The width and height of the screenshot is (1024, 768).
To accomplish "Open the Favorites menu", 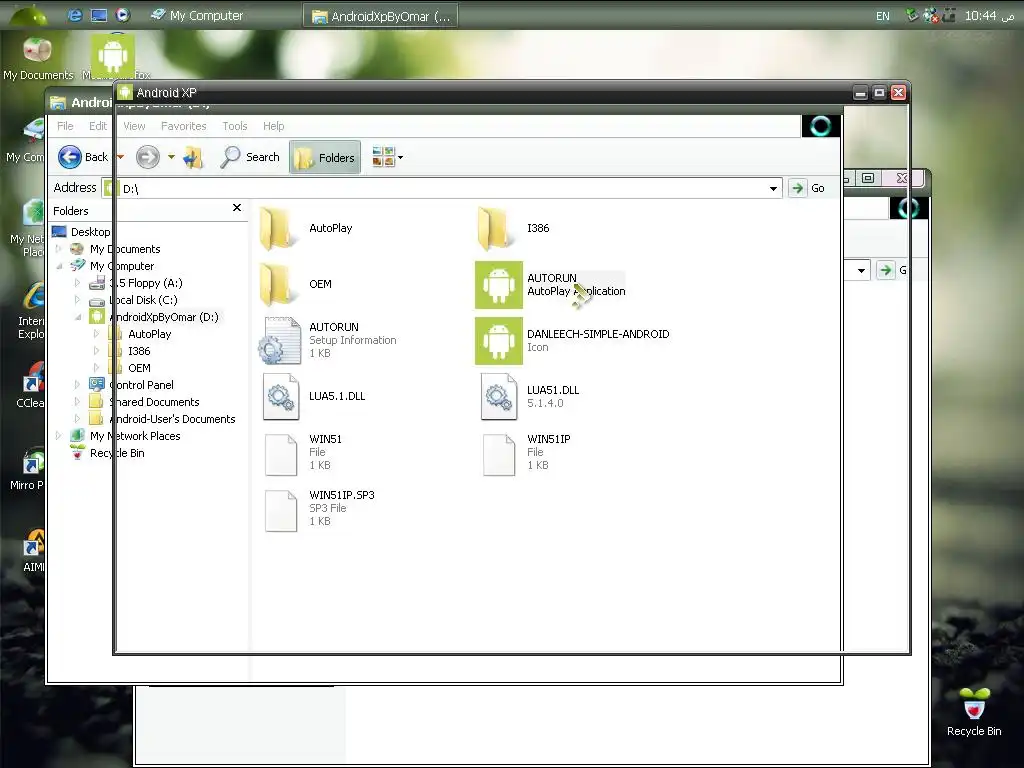I will 184,126.
